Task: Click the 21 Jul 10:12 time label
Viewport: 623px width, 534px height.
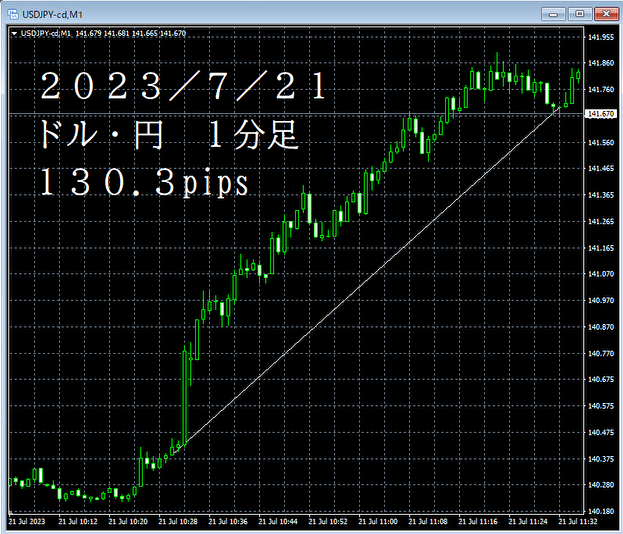Action: click(x=78, y=521)
